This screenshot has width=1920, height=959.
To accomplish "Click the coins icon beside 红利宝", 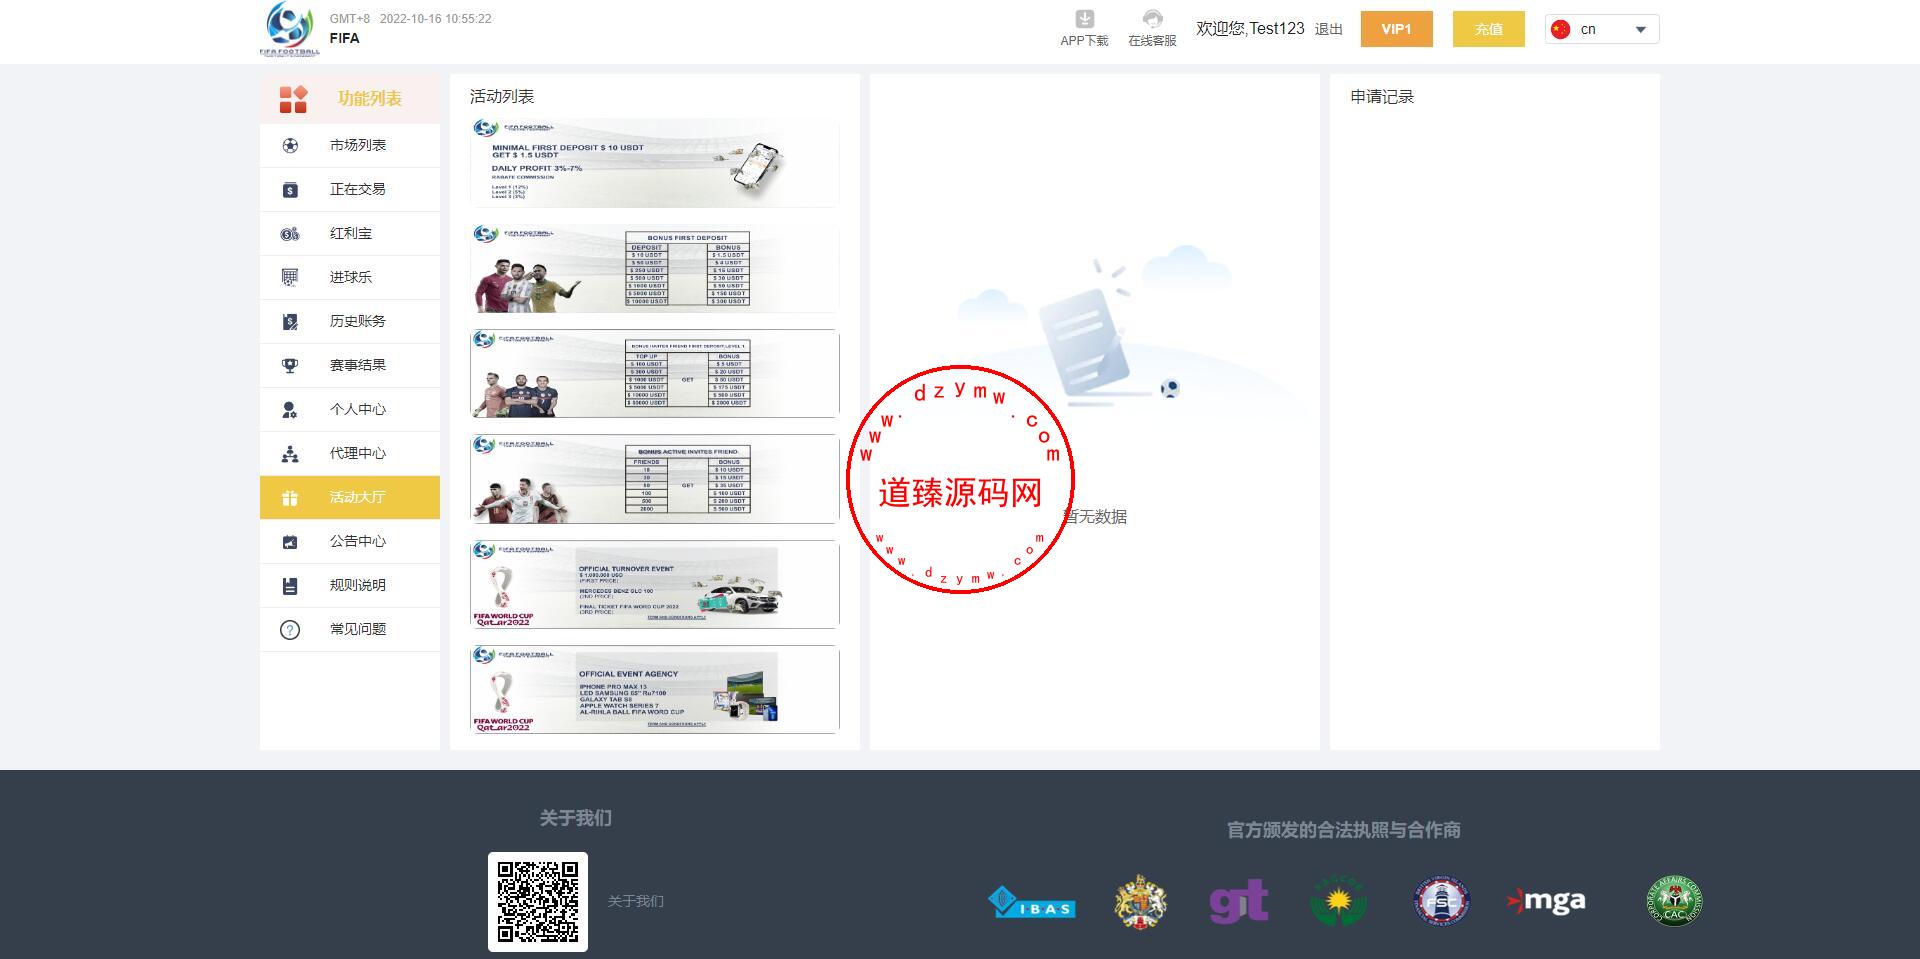I will pyautogui.click(x=290, y=233).
